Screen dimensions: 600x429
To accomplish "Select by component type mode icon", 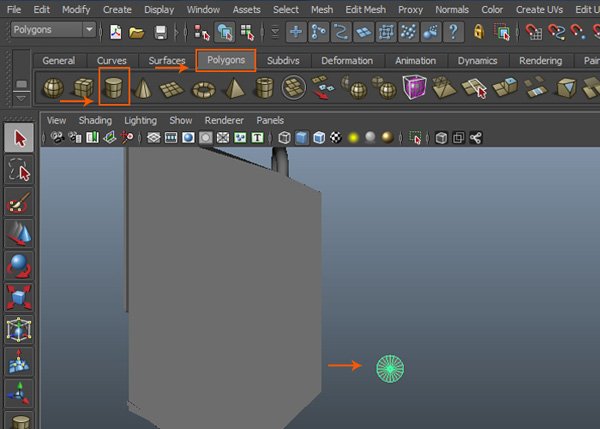I will click(248, 33).
